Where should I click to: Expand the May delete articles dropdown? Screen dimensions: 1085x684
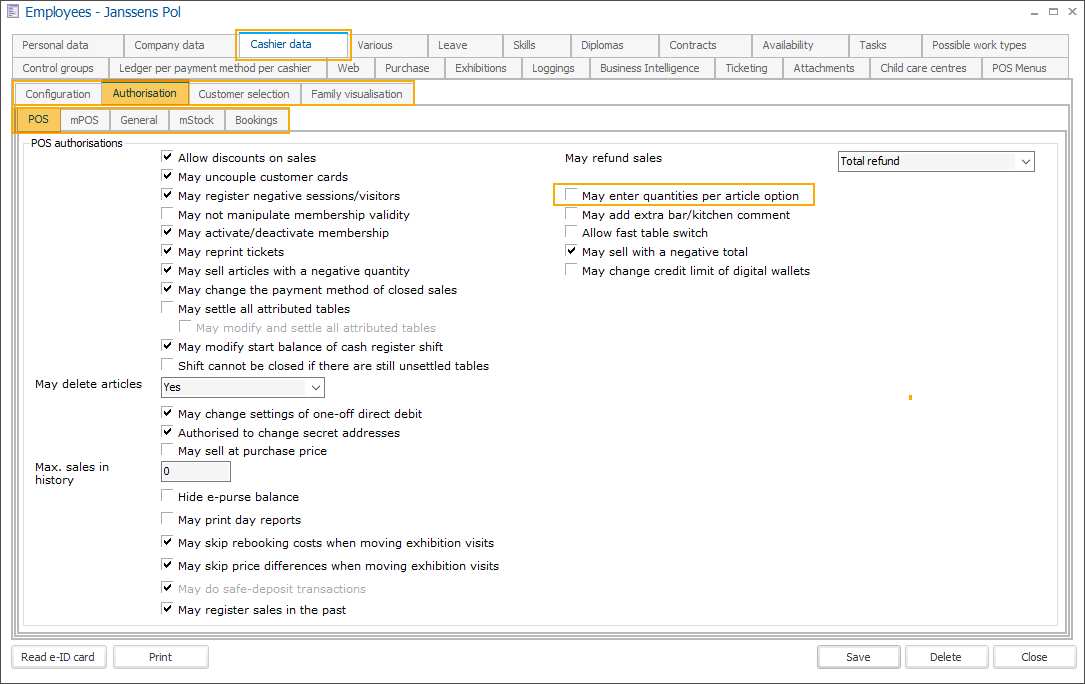coord(315,387)
